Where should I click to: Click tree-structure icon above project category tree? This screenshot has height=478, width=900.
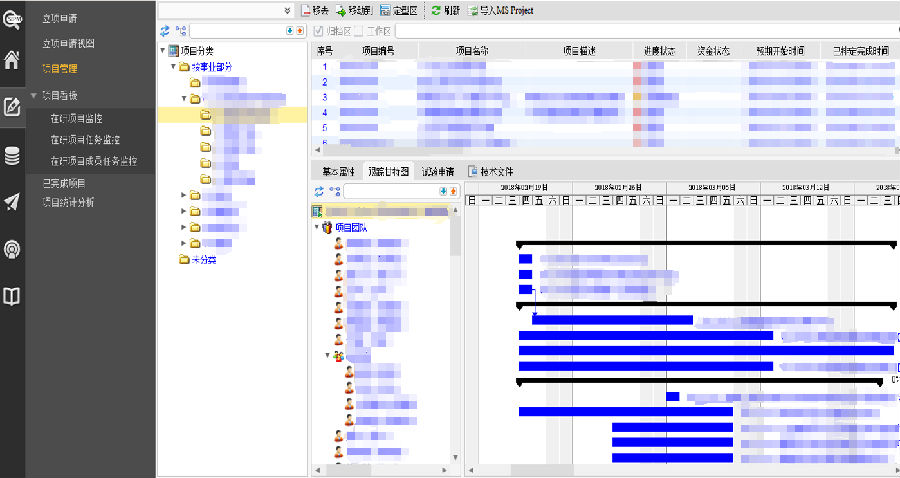(181, 31)
